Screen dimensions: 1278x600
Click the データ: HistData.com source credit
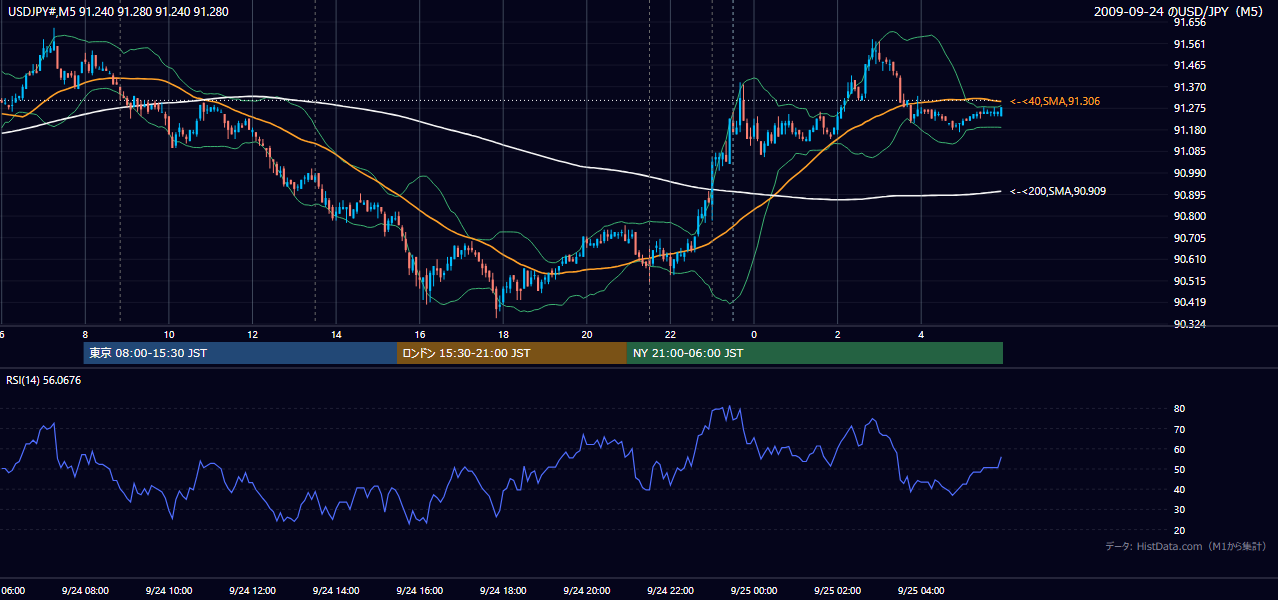coord(1185,546)
